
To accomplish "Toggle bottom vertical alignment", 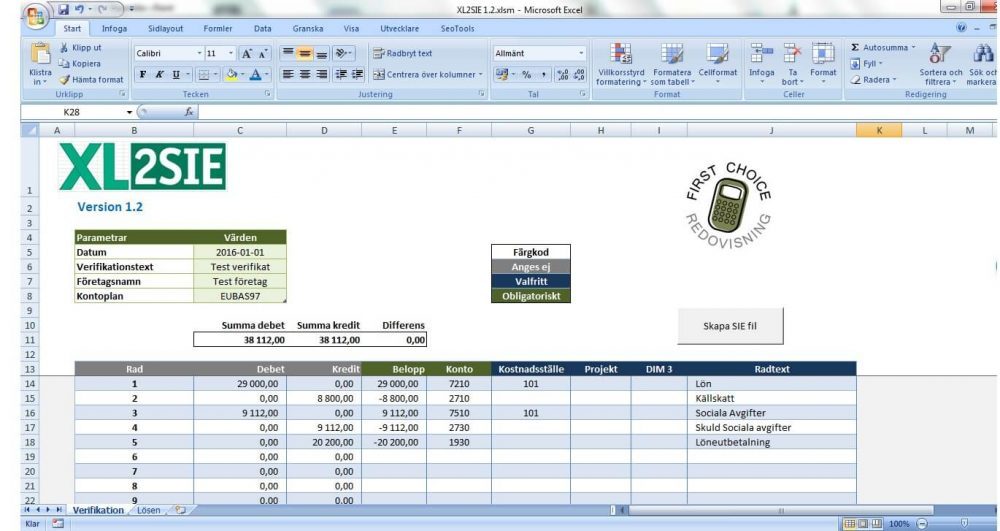I will point(322,54).
